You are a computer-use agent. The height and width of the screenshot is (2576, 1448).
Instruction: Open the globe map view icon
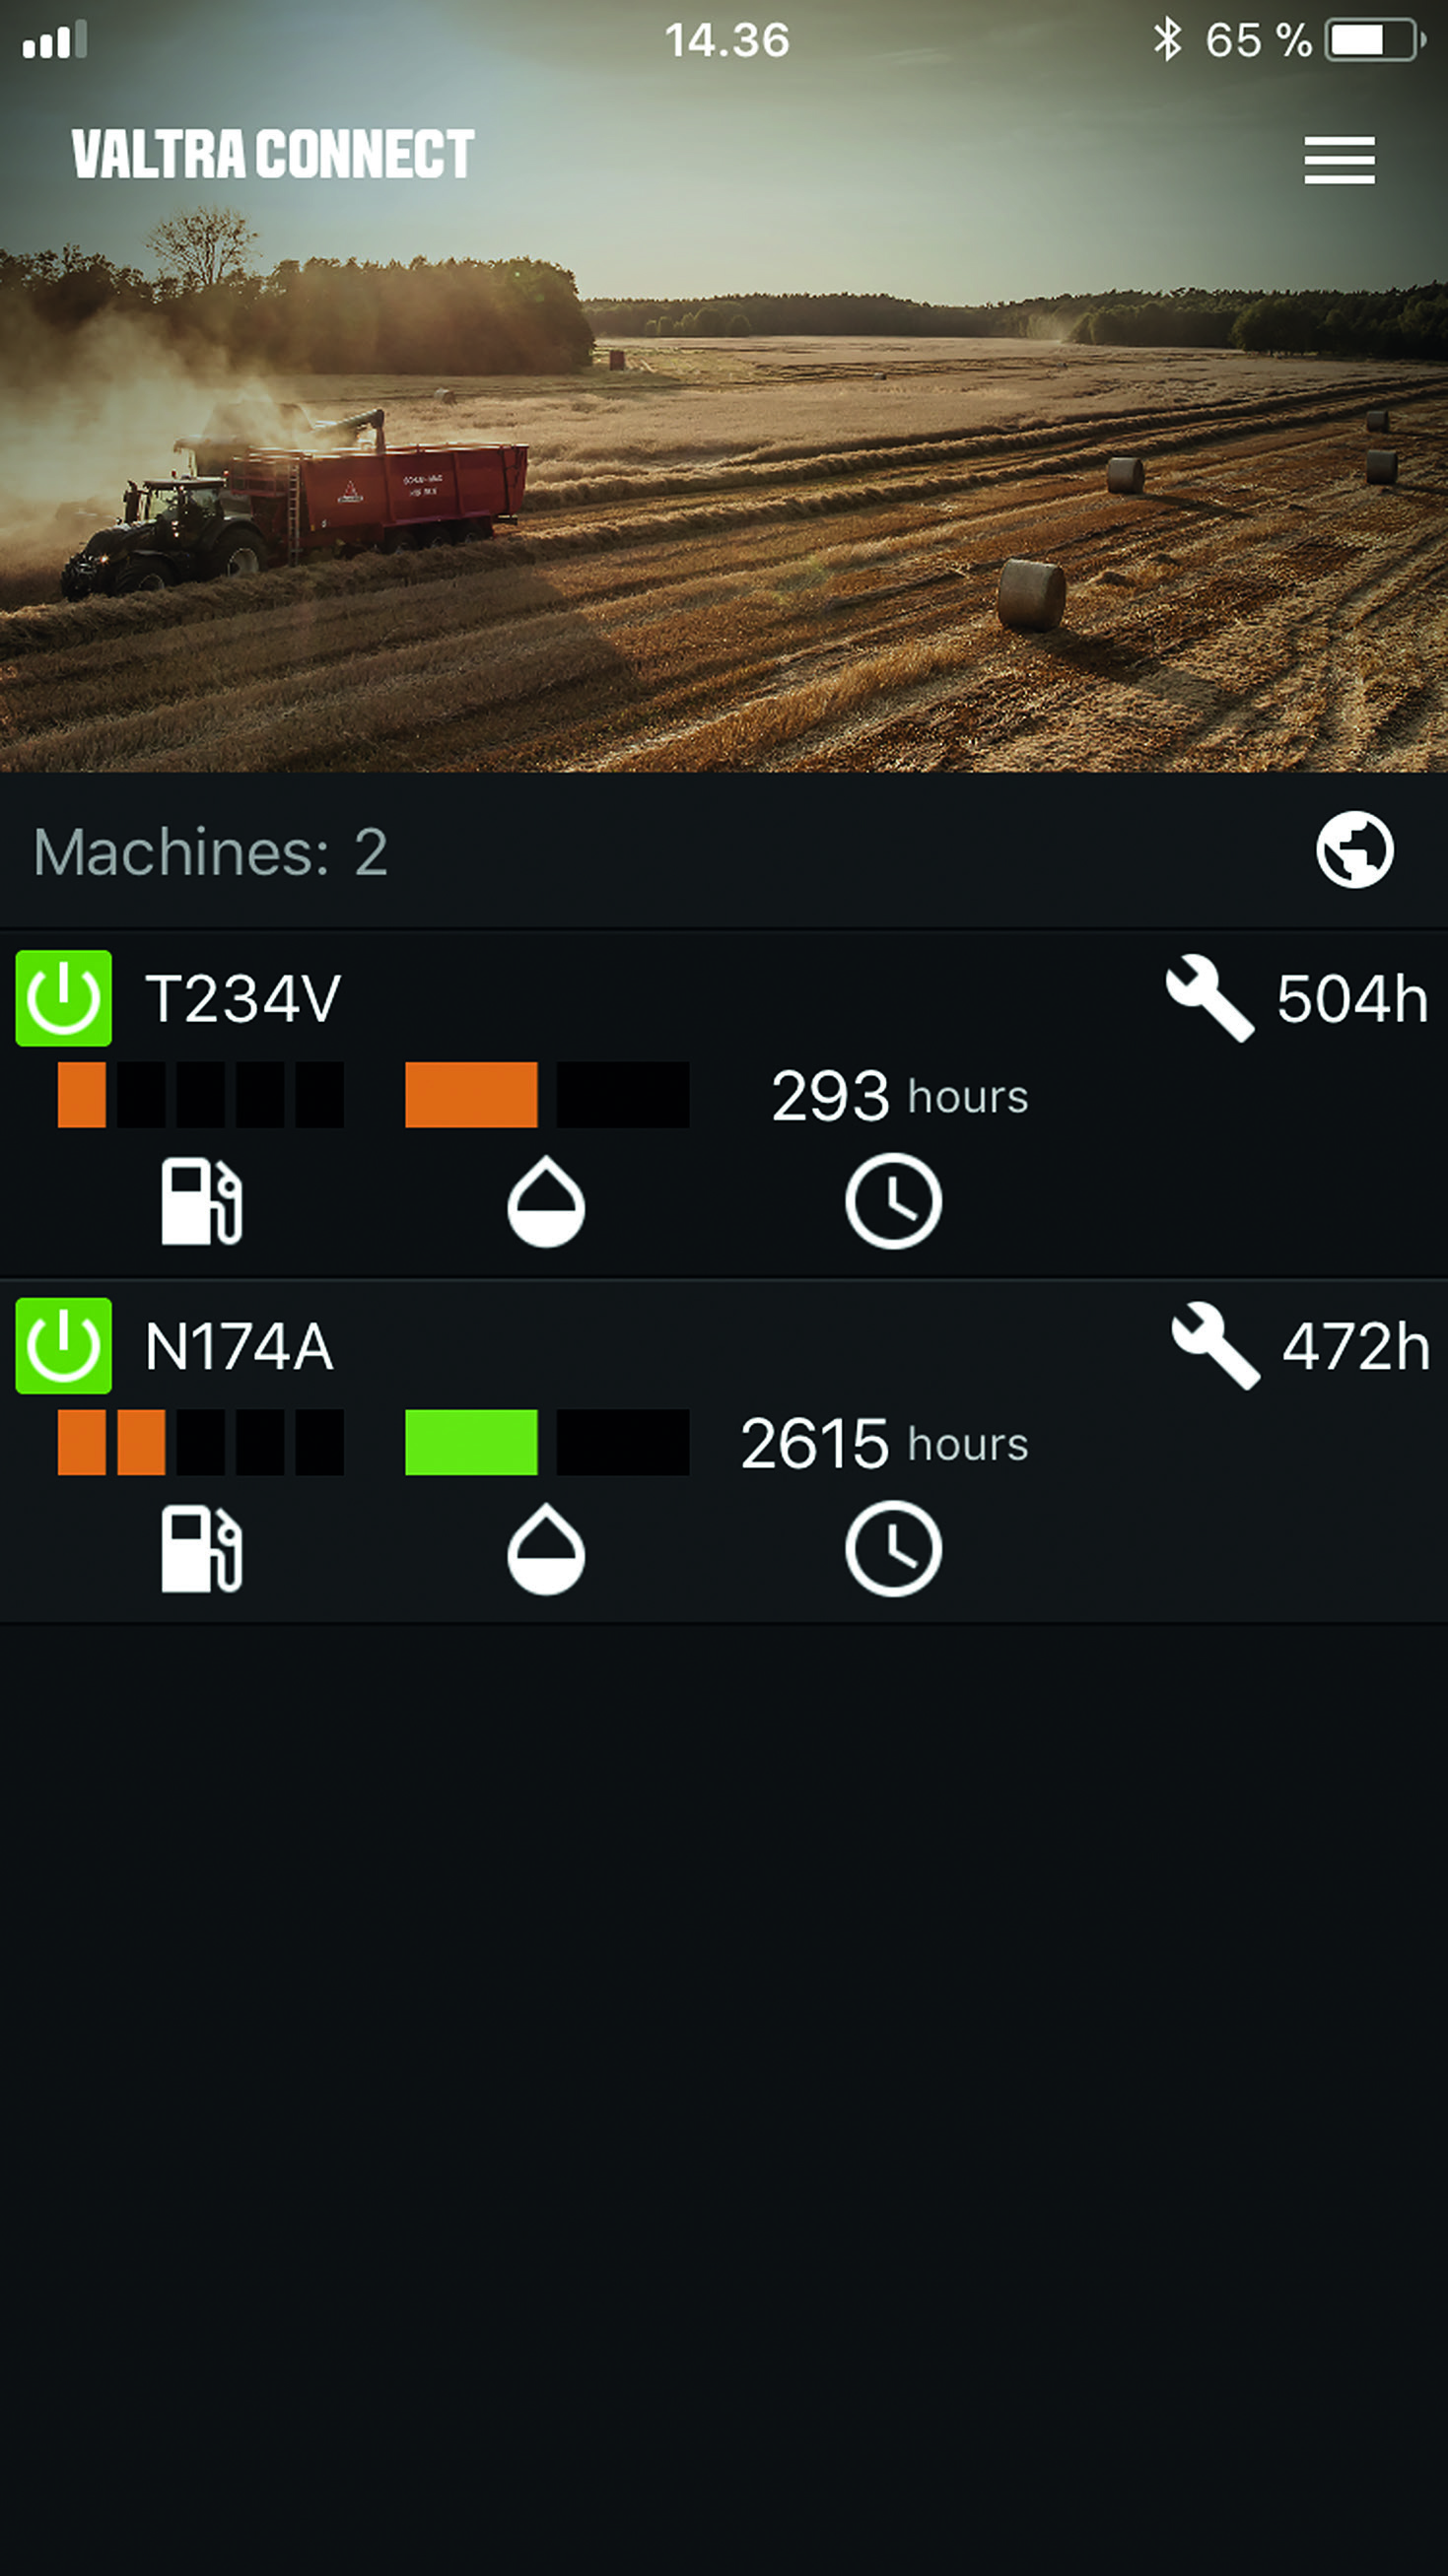point(1354,850)
